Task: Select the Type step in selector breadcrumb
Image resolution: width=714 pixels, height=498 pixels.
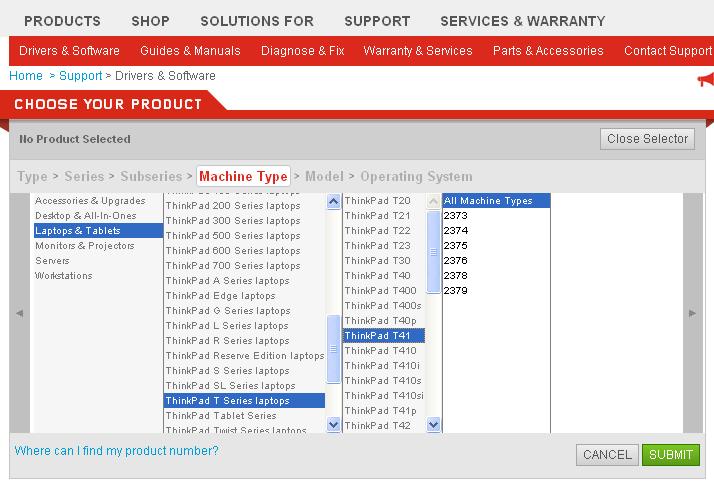Action: pyautogui.click(x=32, y=176)
